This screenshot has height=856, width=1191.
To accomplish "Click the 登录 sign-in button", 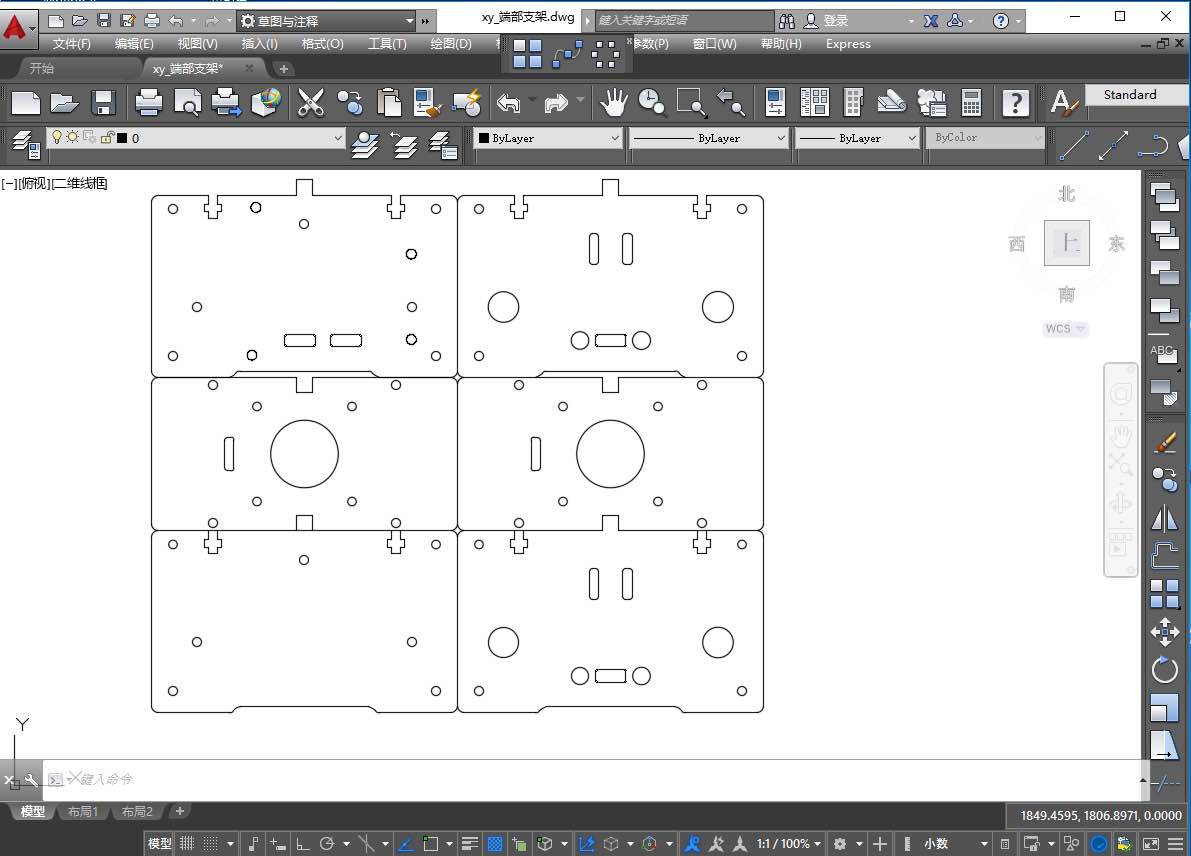I will pyautogui.click(x=826, y=21).
